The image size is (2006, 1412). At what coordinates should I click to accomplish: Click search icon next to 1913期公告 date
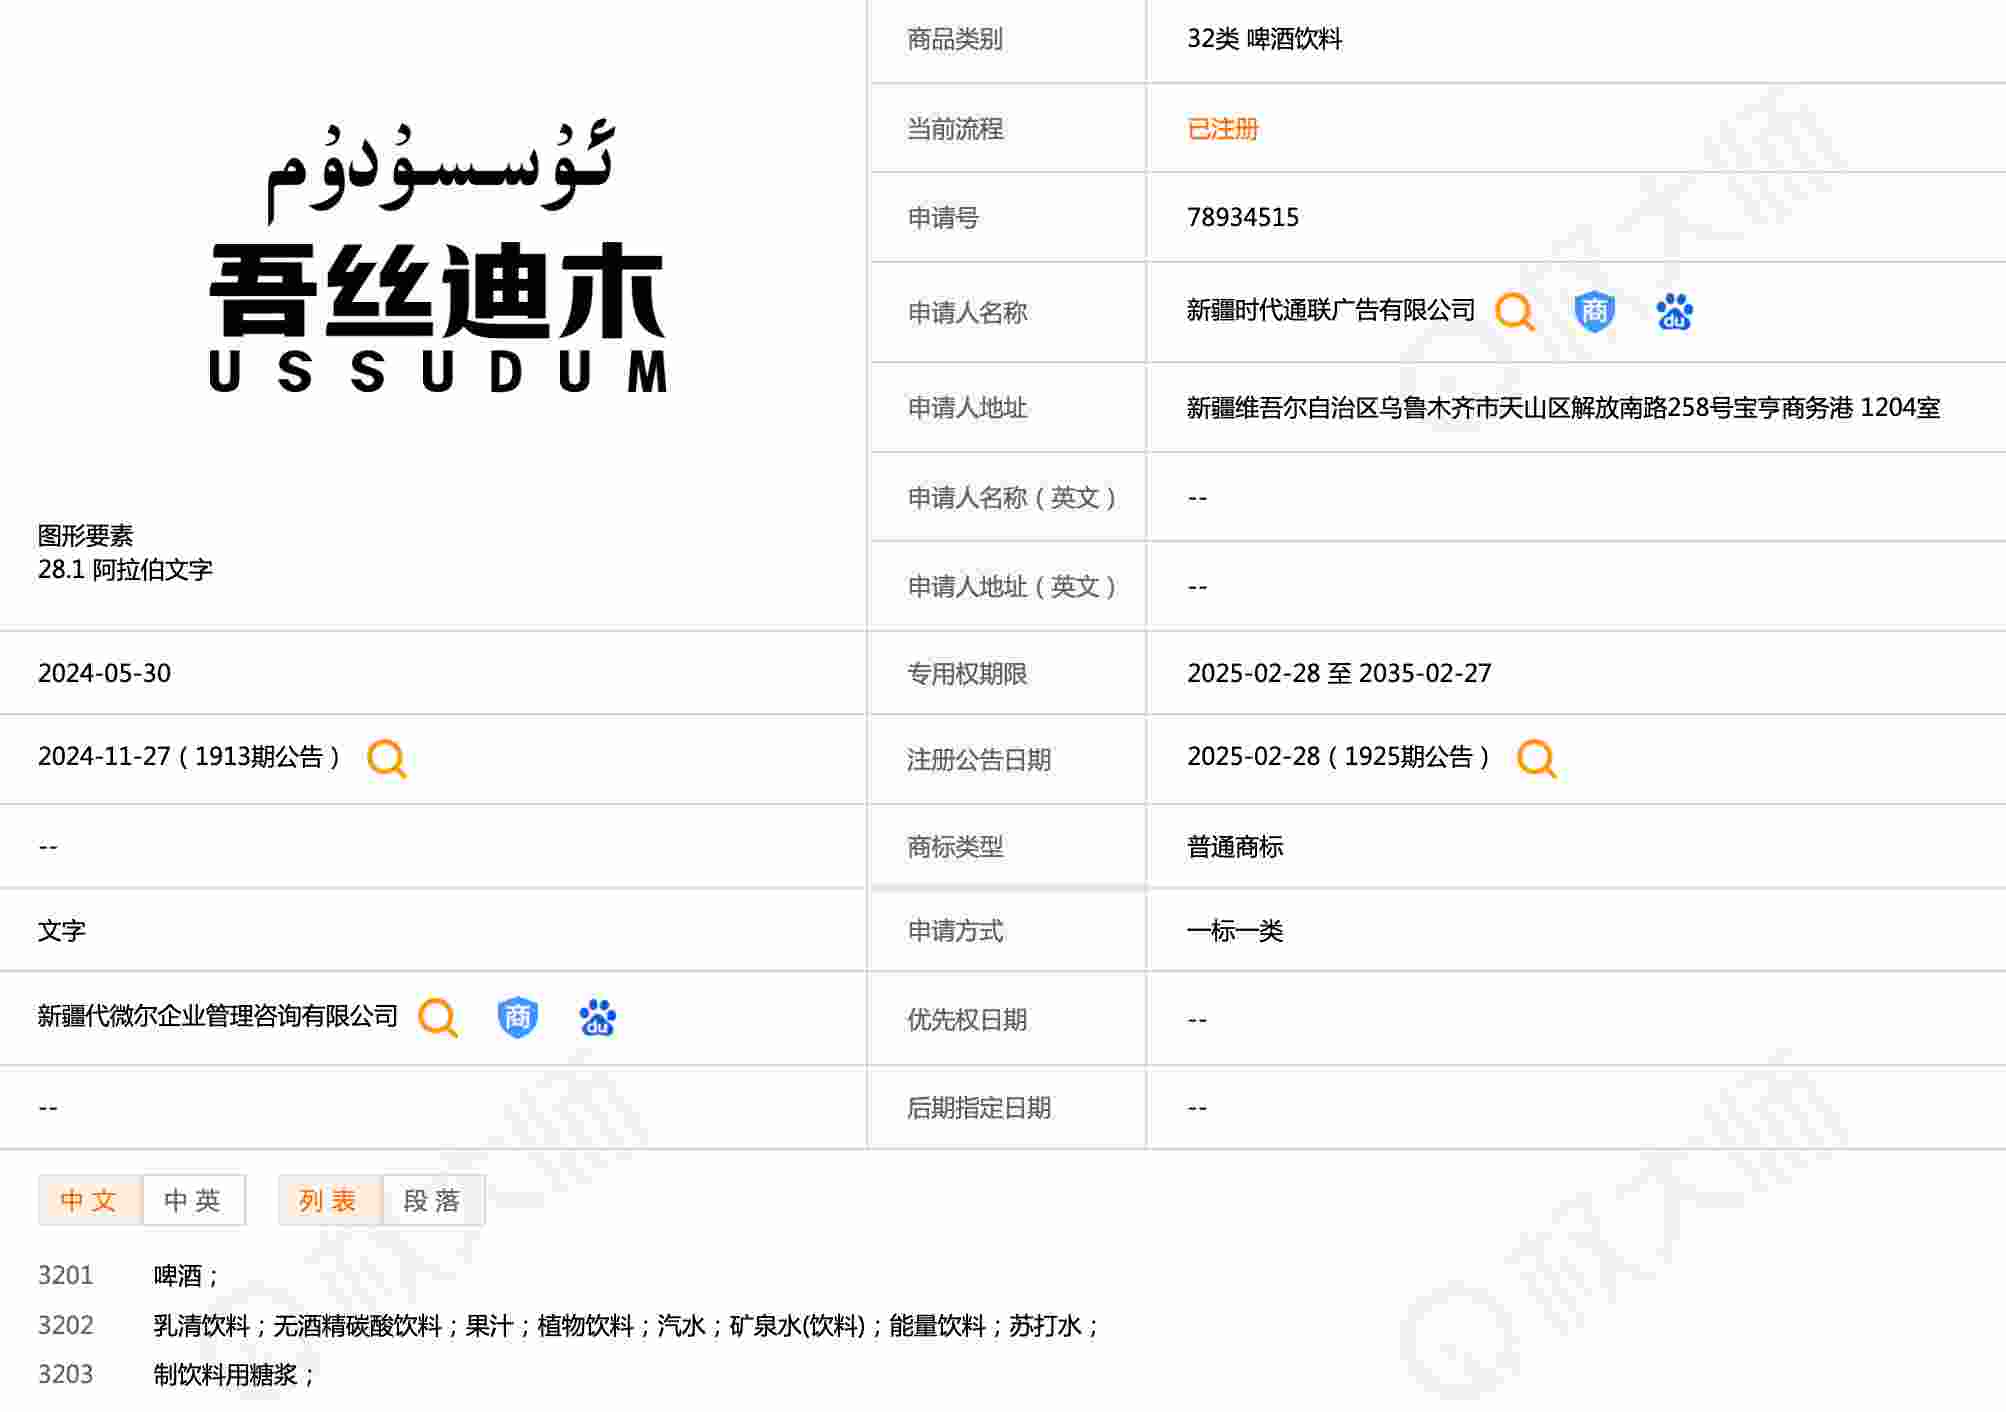(x=386, y=758)
